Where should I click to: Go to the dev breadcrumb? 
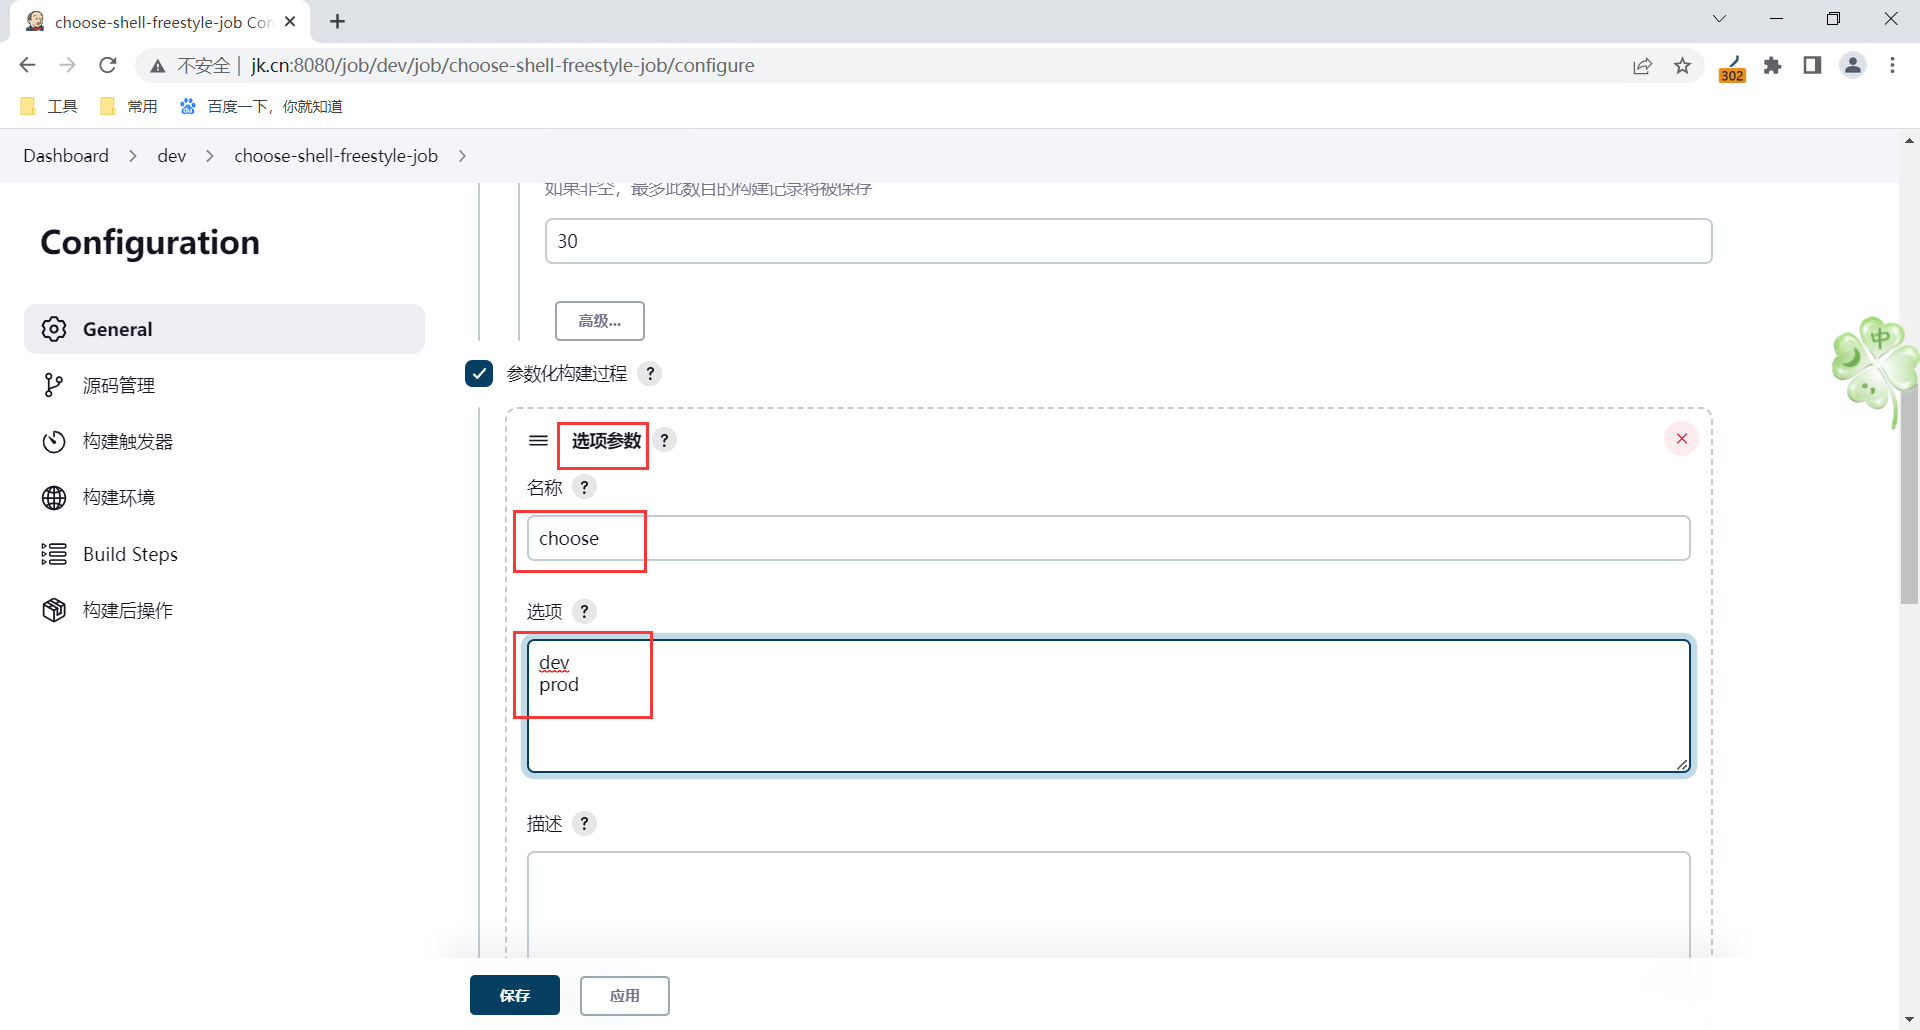172,156
